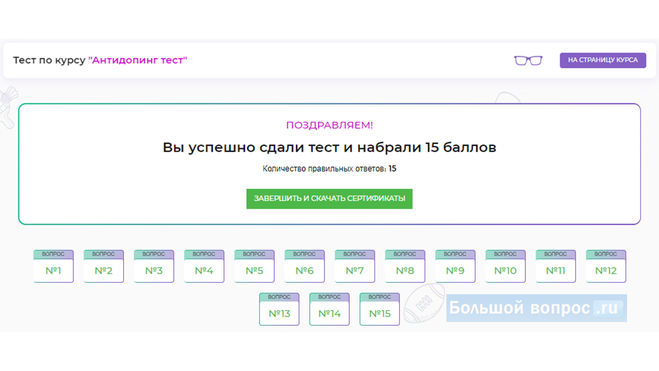Image resolution: width=659 pixels, height=371 pixels.
Task: Open question №3 card
Action: [154, 266]
